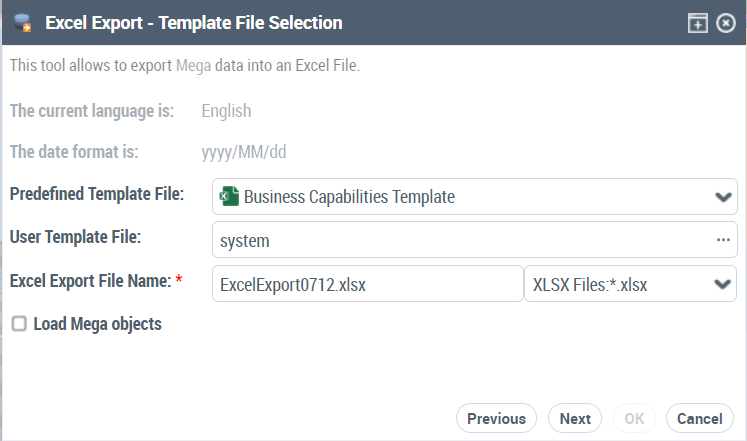Click the XLSX Files:*.xlsx format selector text
747x441 pixels.
click(590, 284)
